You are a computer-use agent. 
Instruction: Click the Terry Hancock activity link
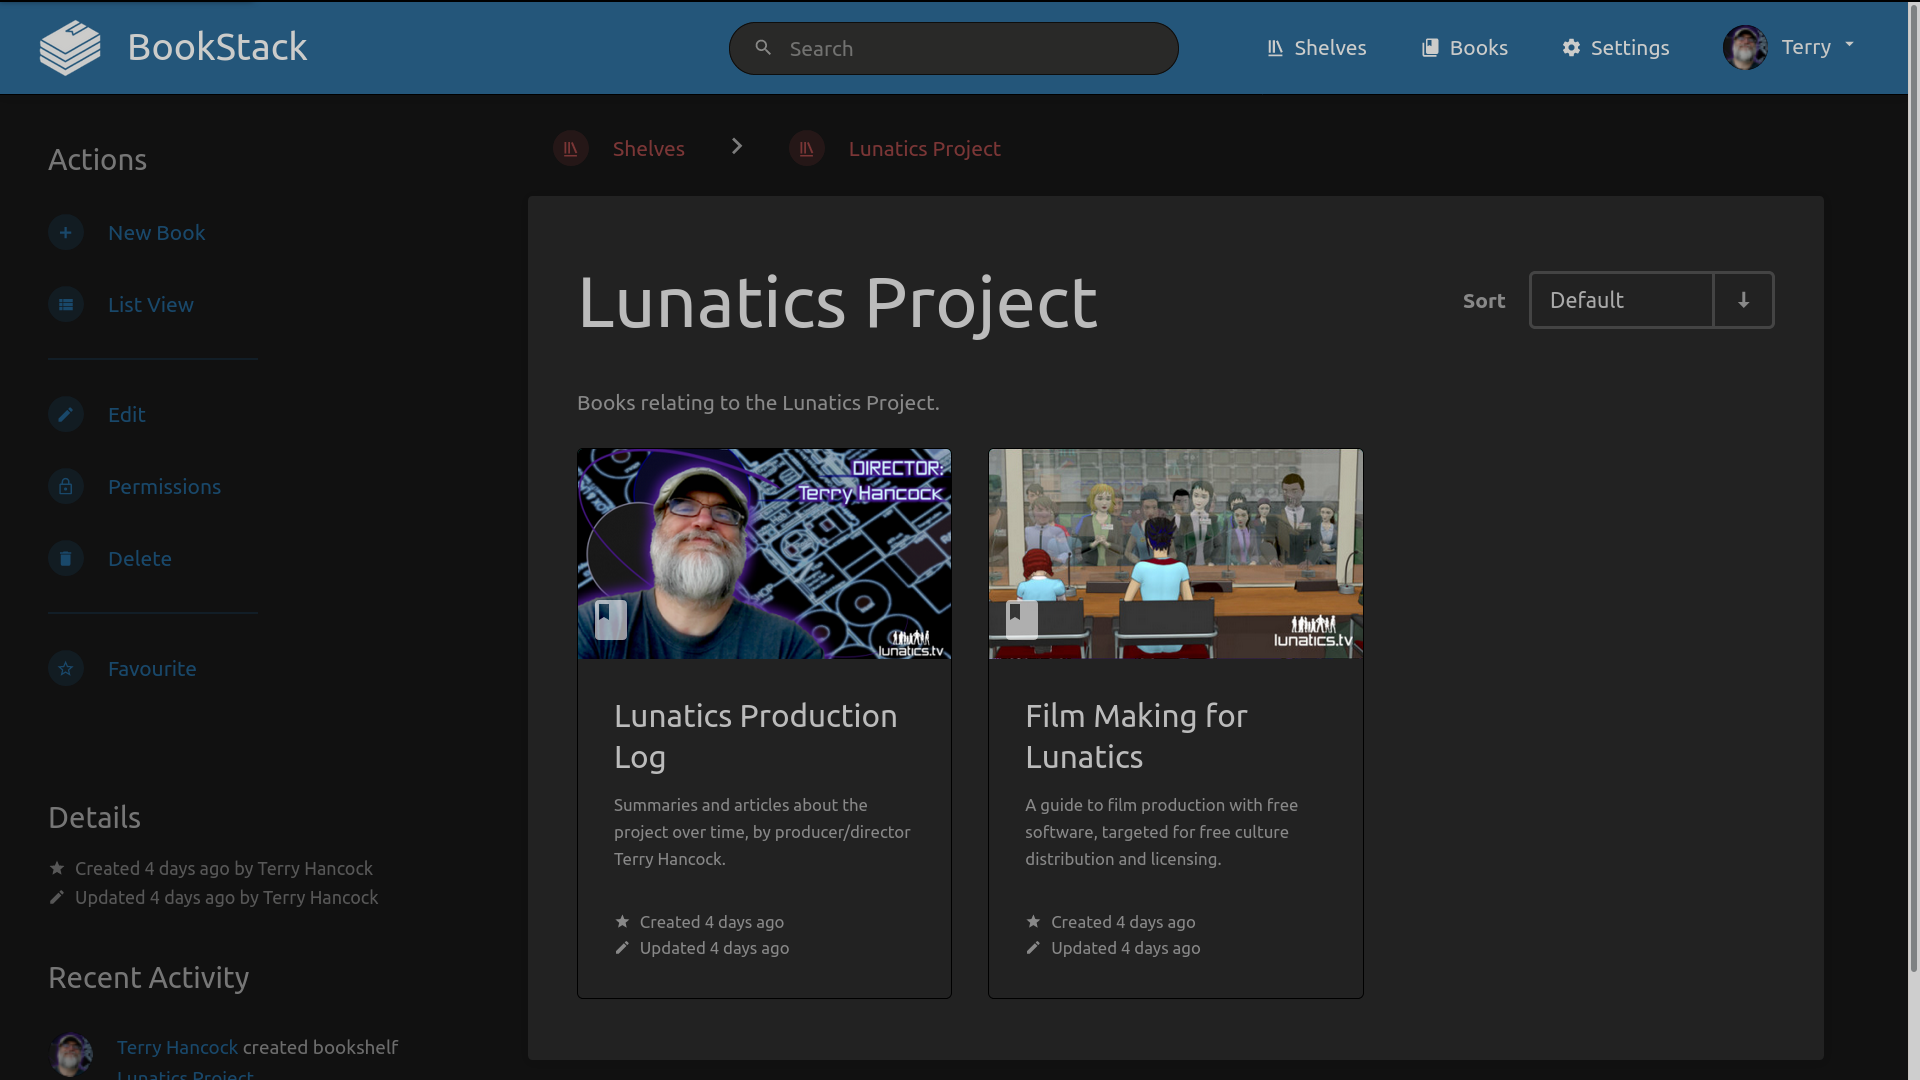pyautogui.click(x=177, y=1047)
